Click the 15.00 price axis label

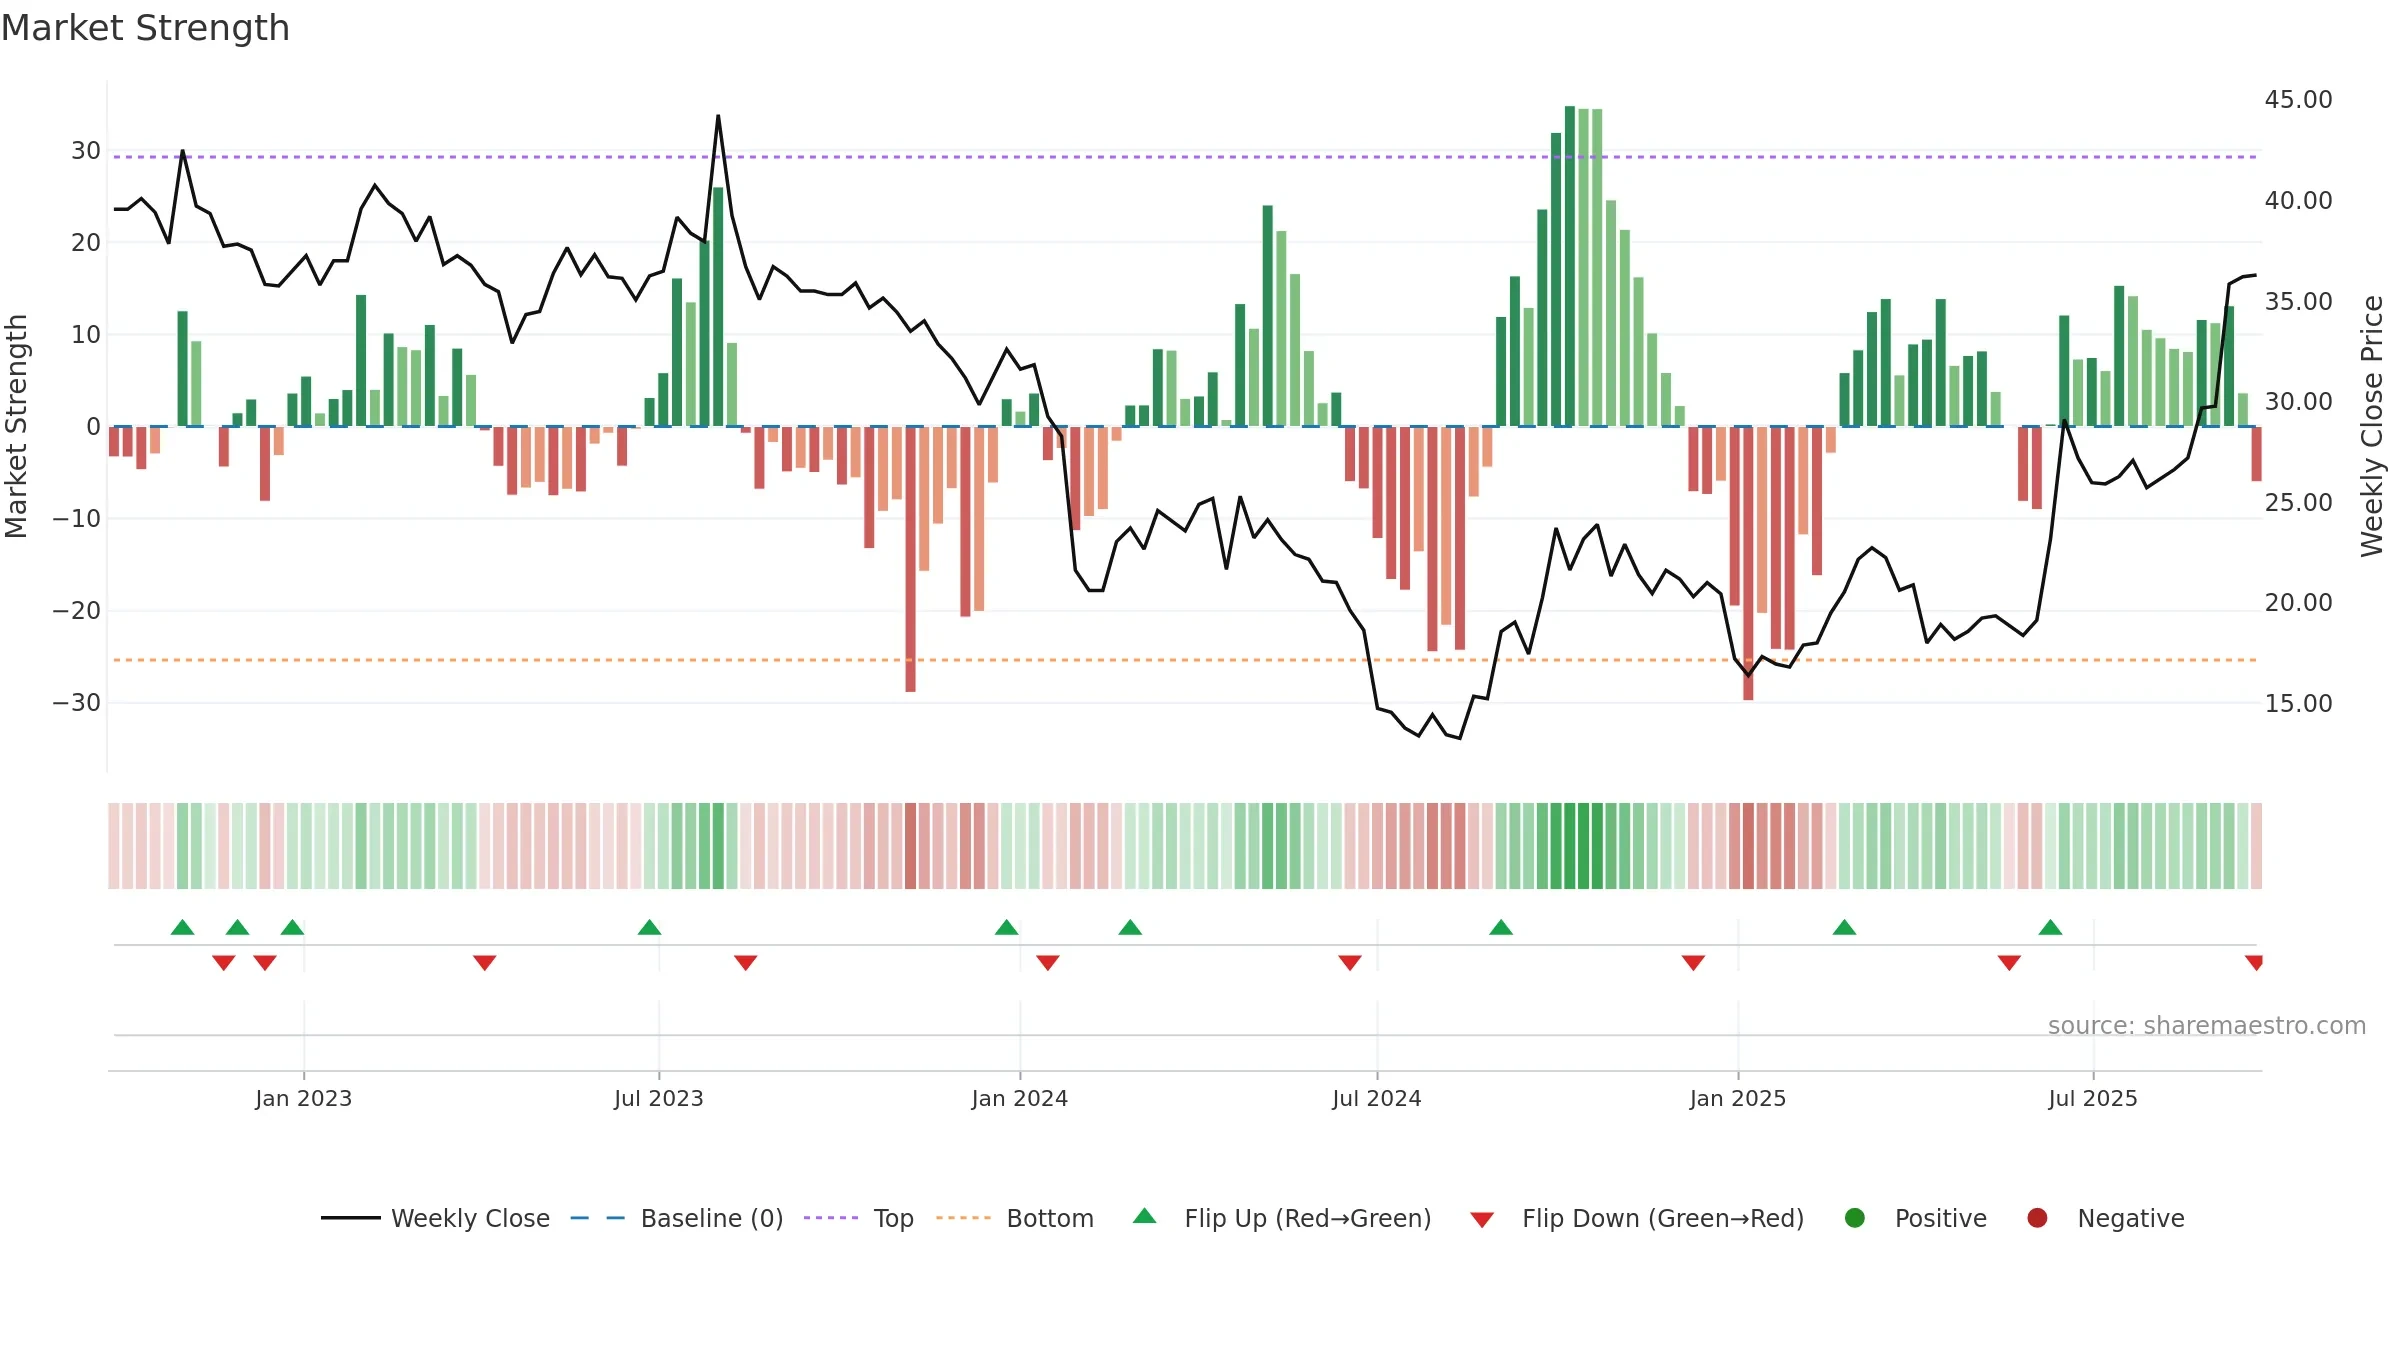point(2298,704)
